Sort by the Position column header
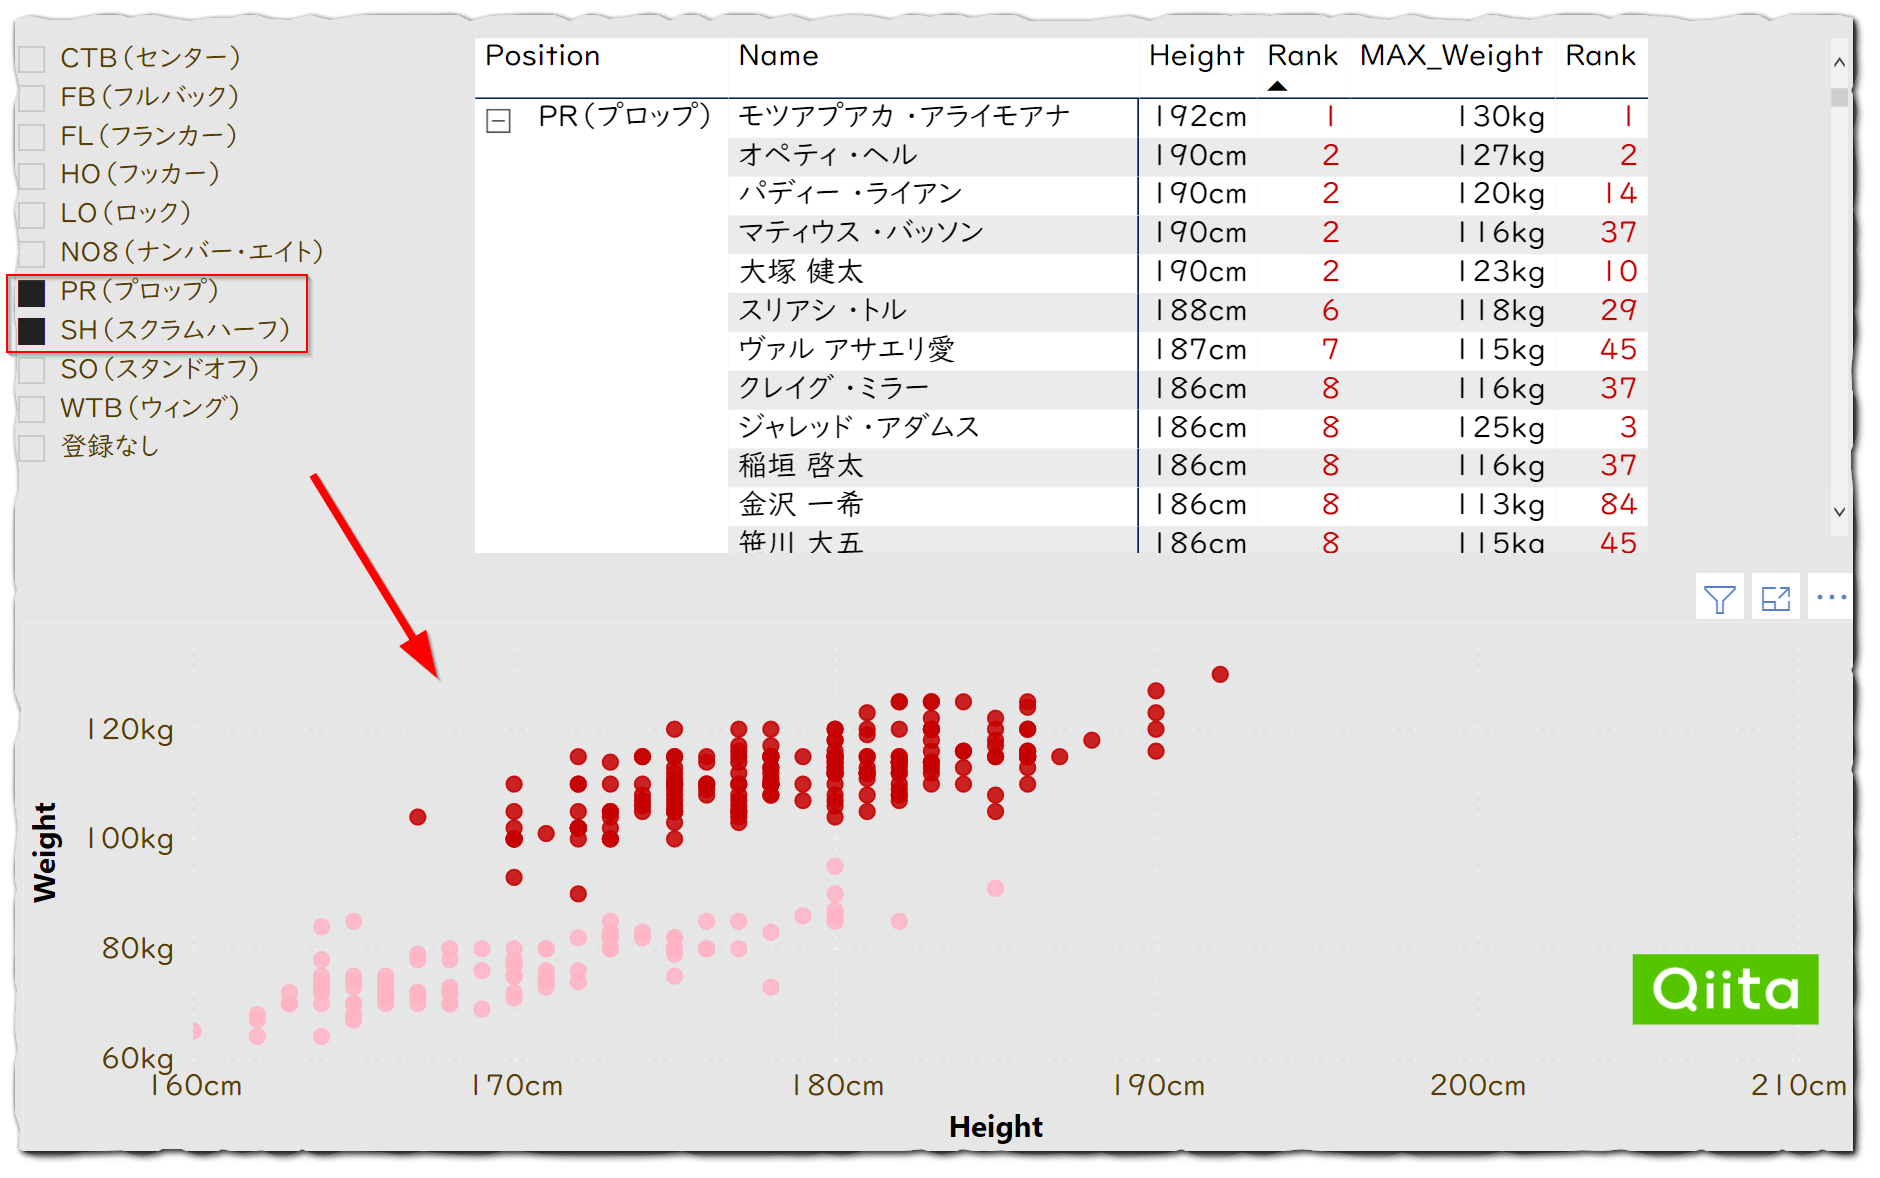 point(543,57)
